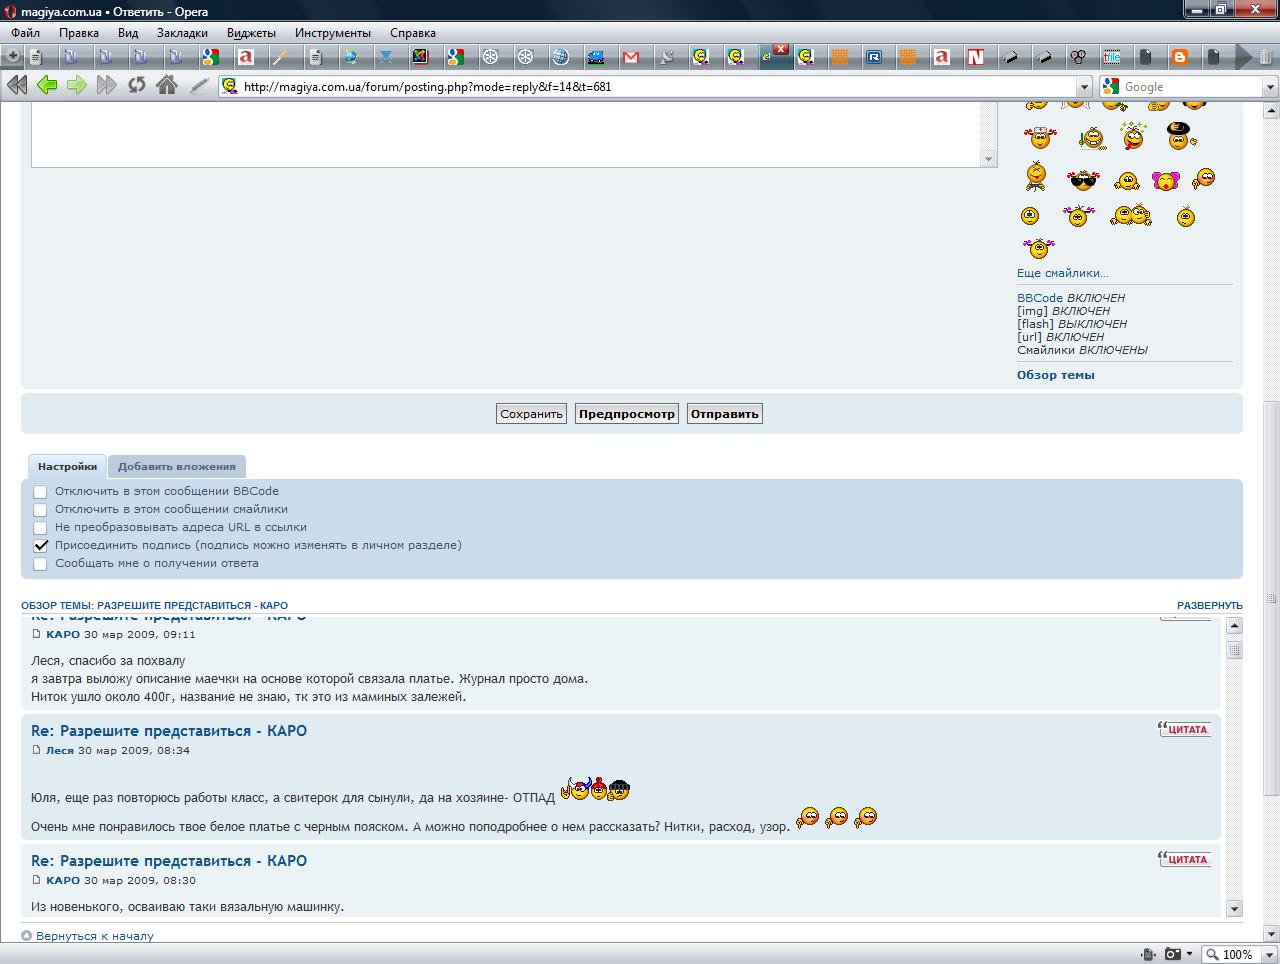Click the topic review scrollbar down arrow

1234,909
